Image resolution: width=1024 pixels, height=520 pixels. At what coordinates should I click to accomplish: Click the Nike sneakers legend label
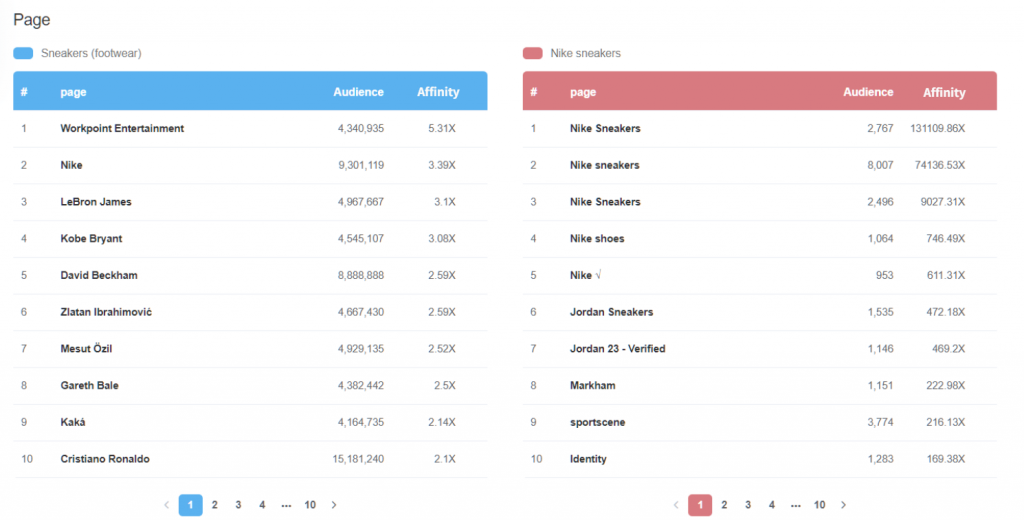point(585,54)
